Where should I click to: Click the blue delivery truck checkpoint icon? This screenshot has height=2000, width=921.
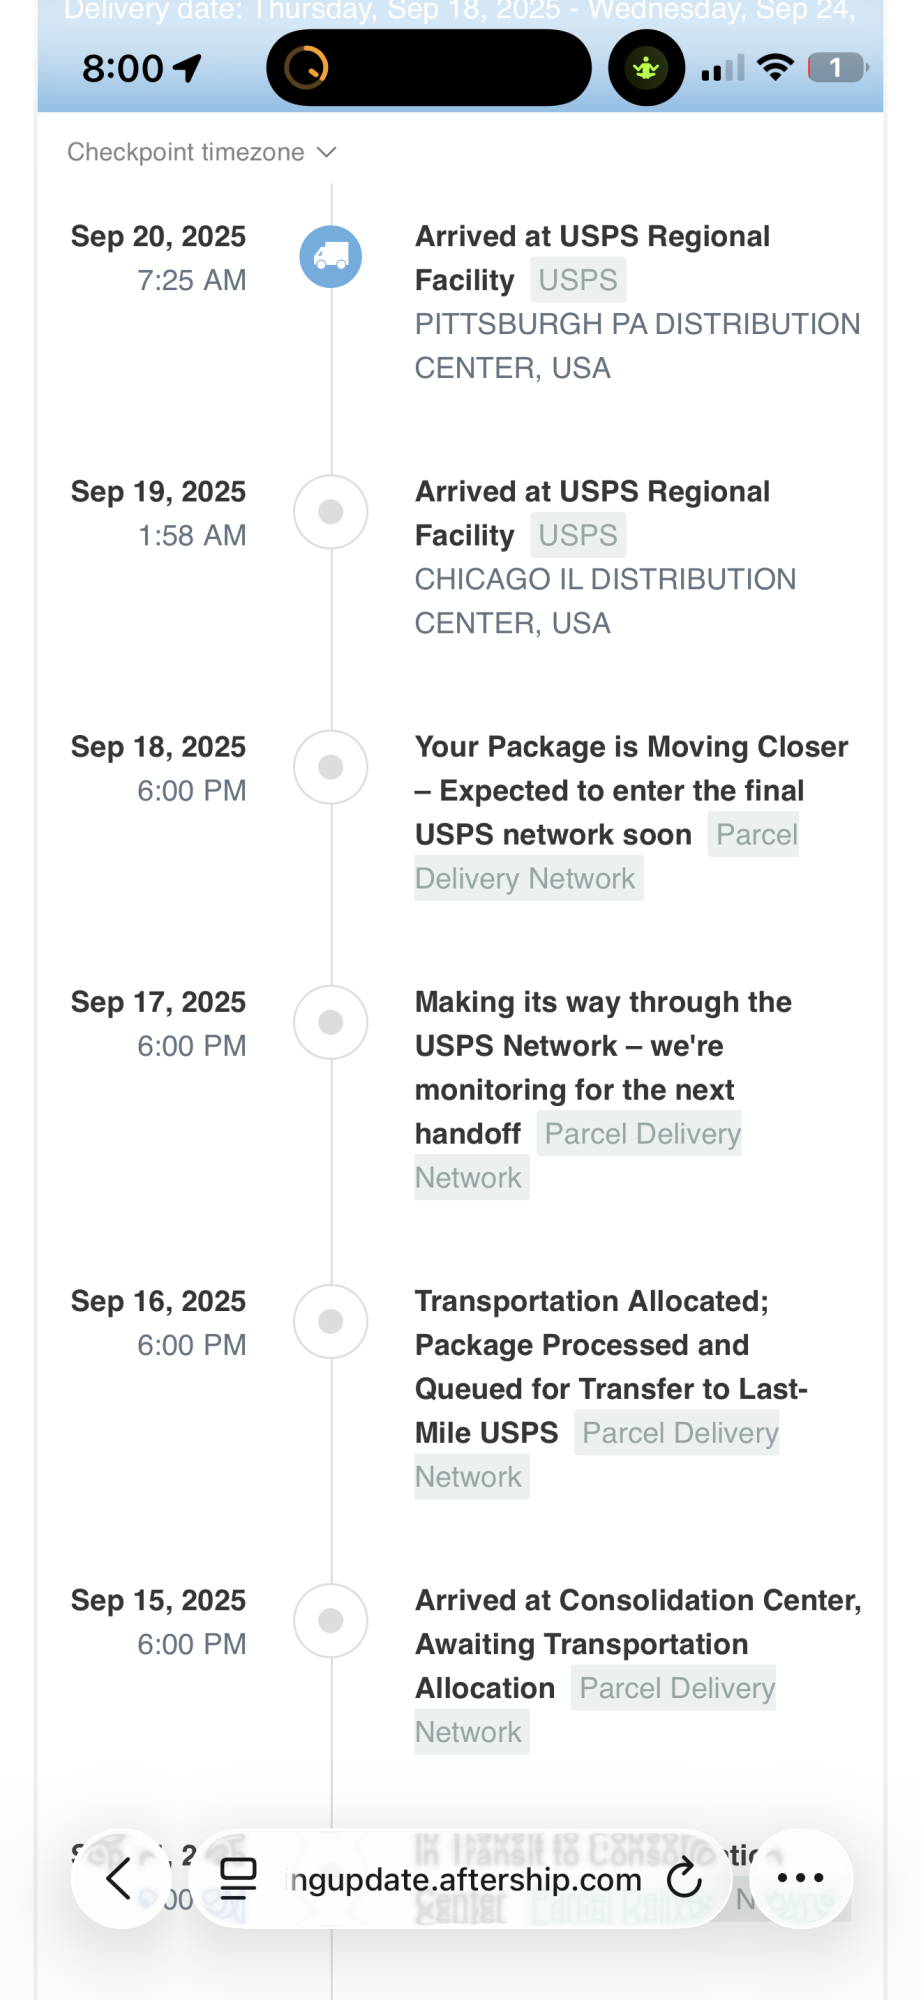click(331, 257)
